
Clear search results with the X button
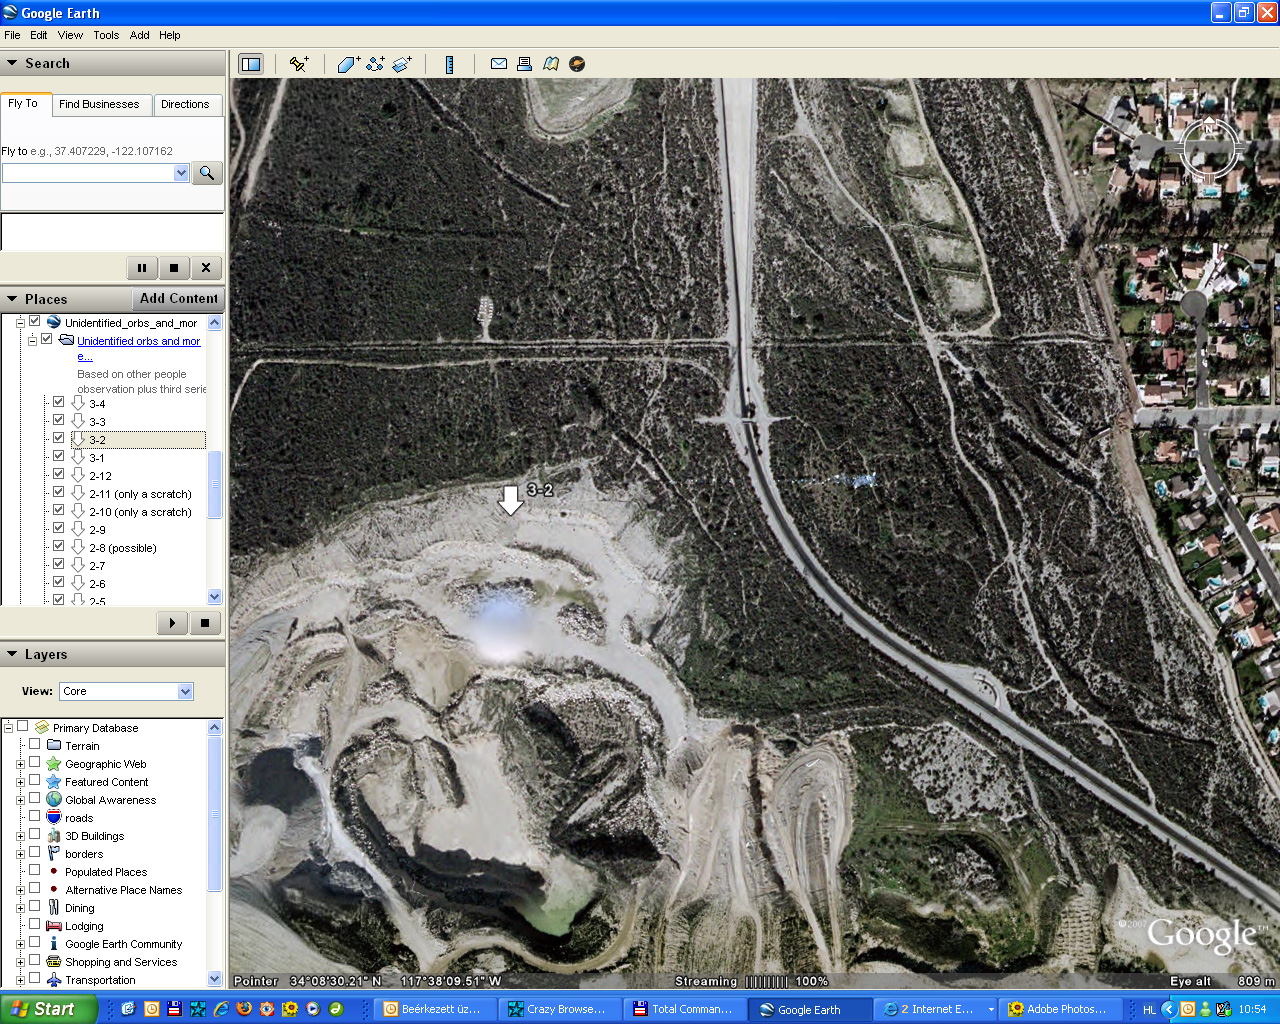coord(206,268)
